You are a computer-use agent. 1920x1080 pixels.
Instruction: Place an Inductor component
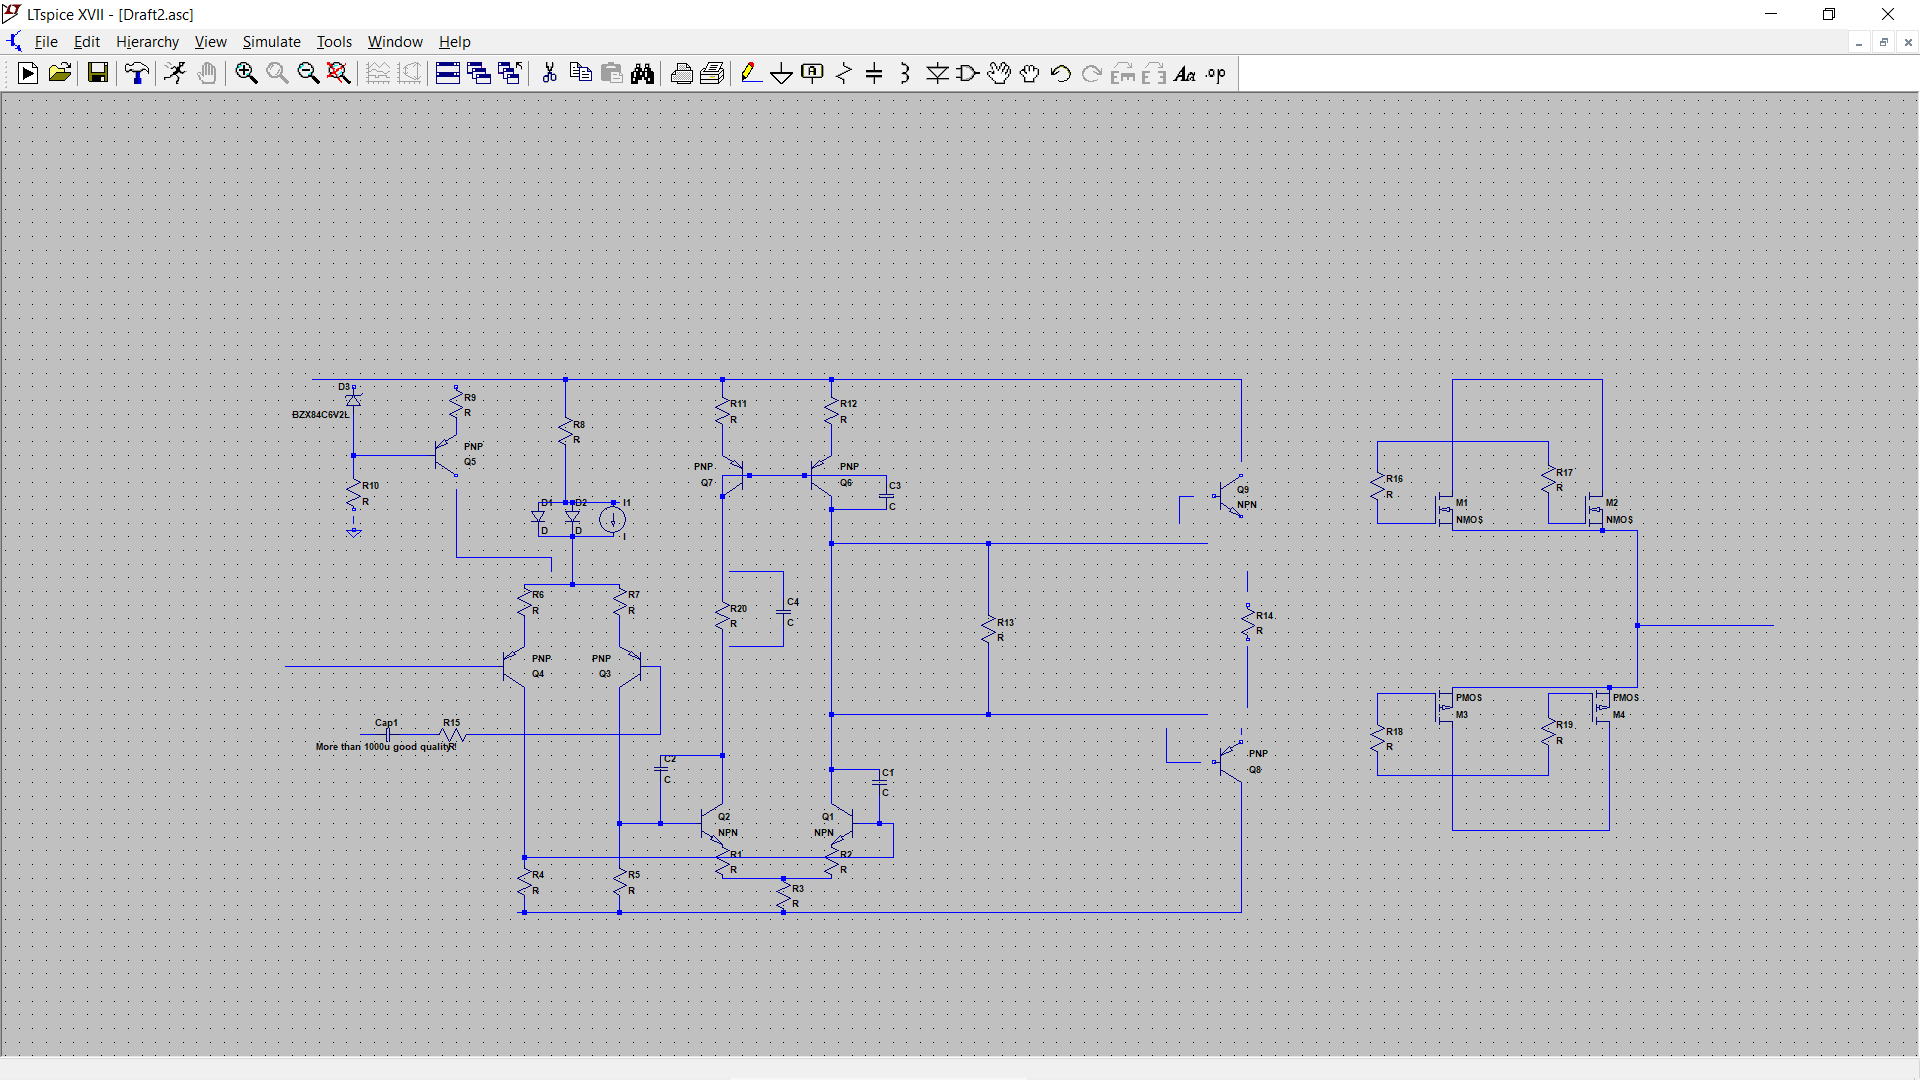pos(905,73)
